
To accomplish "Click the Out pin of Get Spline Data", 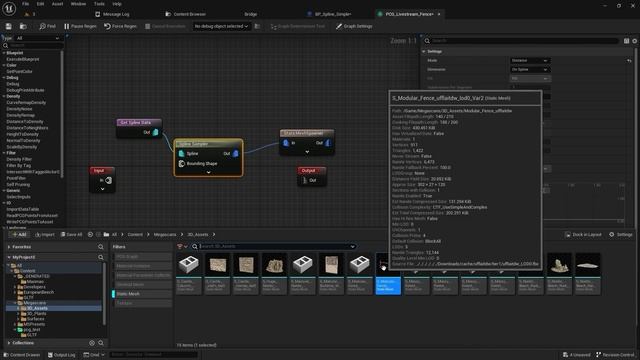I will [155, 132].
